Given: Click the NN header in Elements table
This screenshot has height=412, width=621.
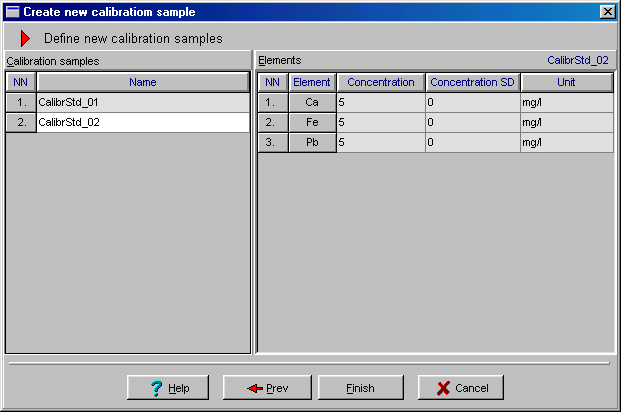Looking at the screenshot, I should (x=273, y=82).
